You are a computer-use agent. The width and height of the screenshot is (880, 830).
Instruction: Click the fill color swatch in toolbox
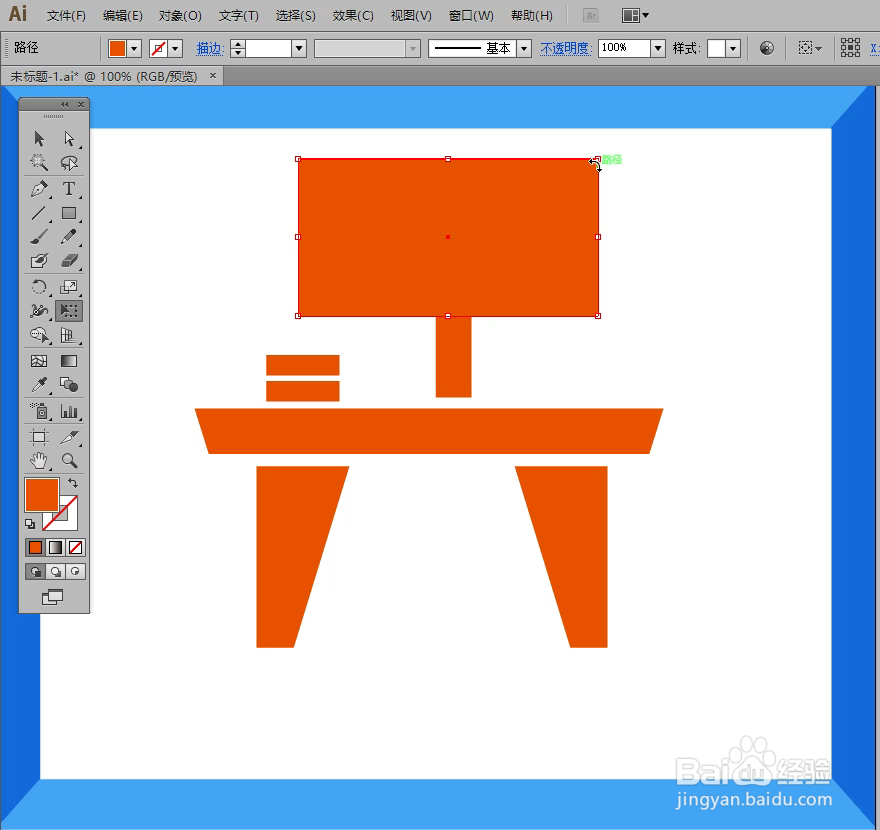[42, 494]
